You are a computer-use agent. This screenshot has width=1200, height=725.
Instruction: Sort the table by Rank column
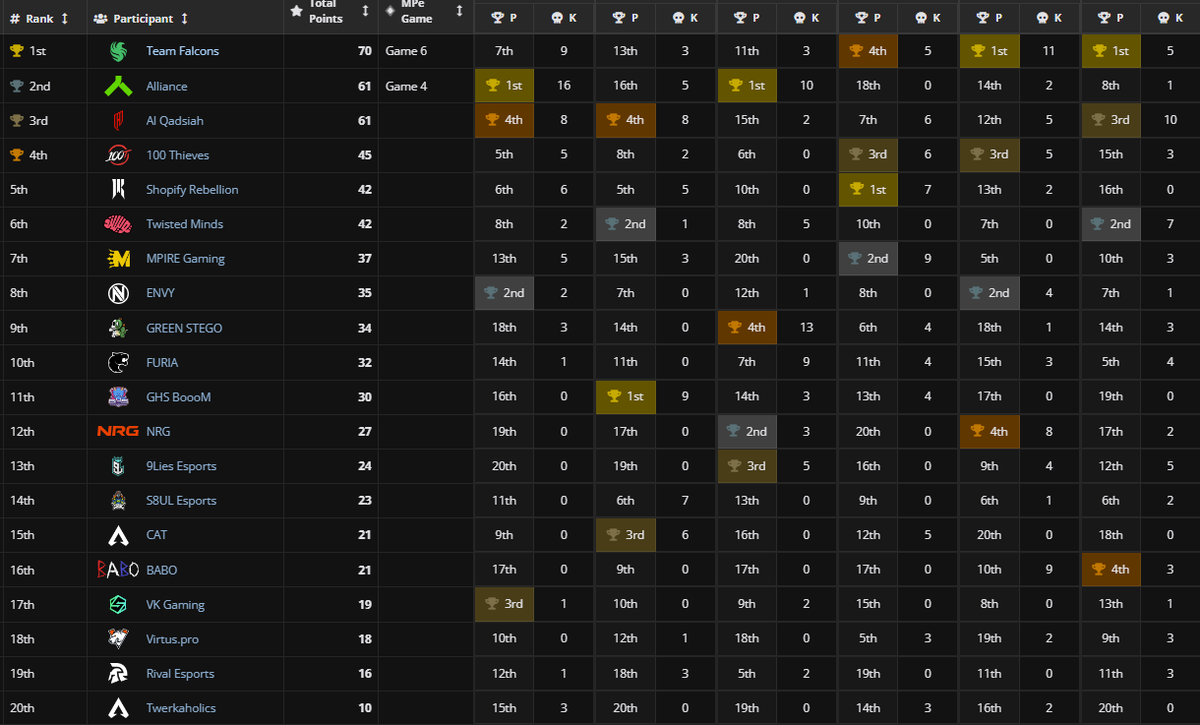click(65, 18)
